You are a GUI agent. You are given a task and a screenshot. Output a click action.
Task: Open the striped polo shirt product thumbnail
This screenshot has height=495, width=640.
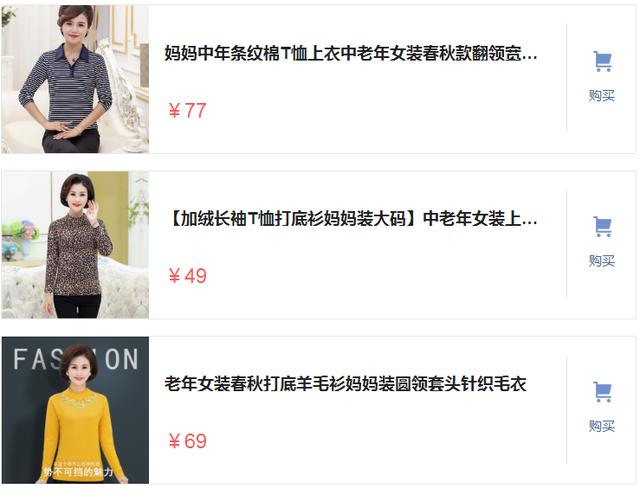click(x=75, y=79)
